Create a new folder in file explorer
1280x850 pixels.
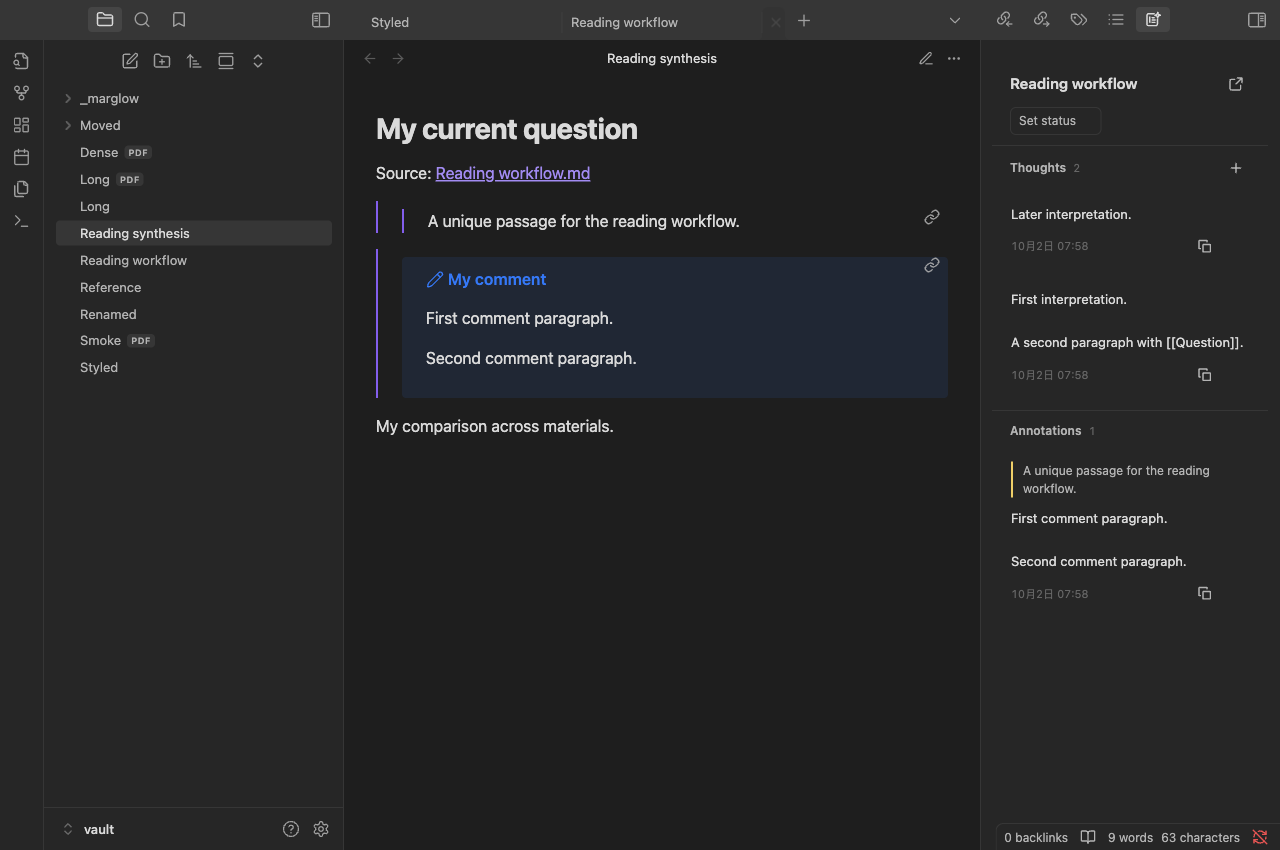coord(162,61)
